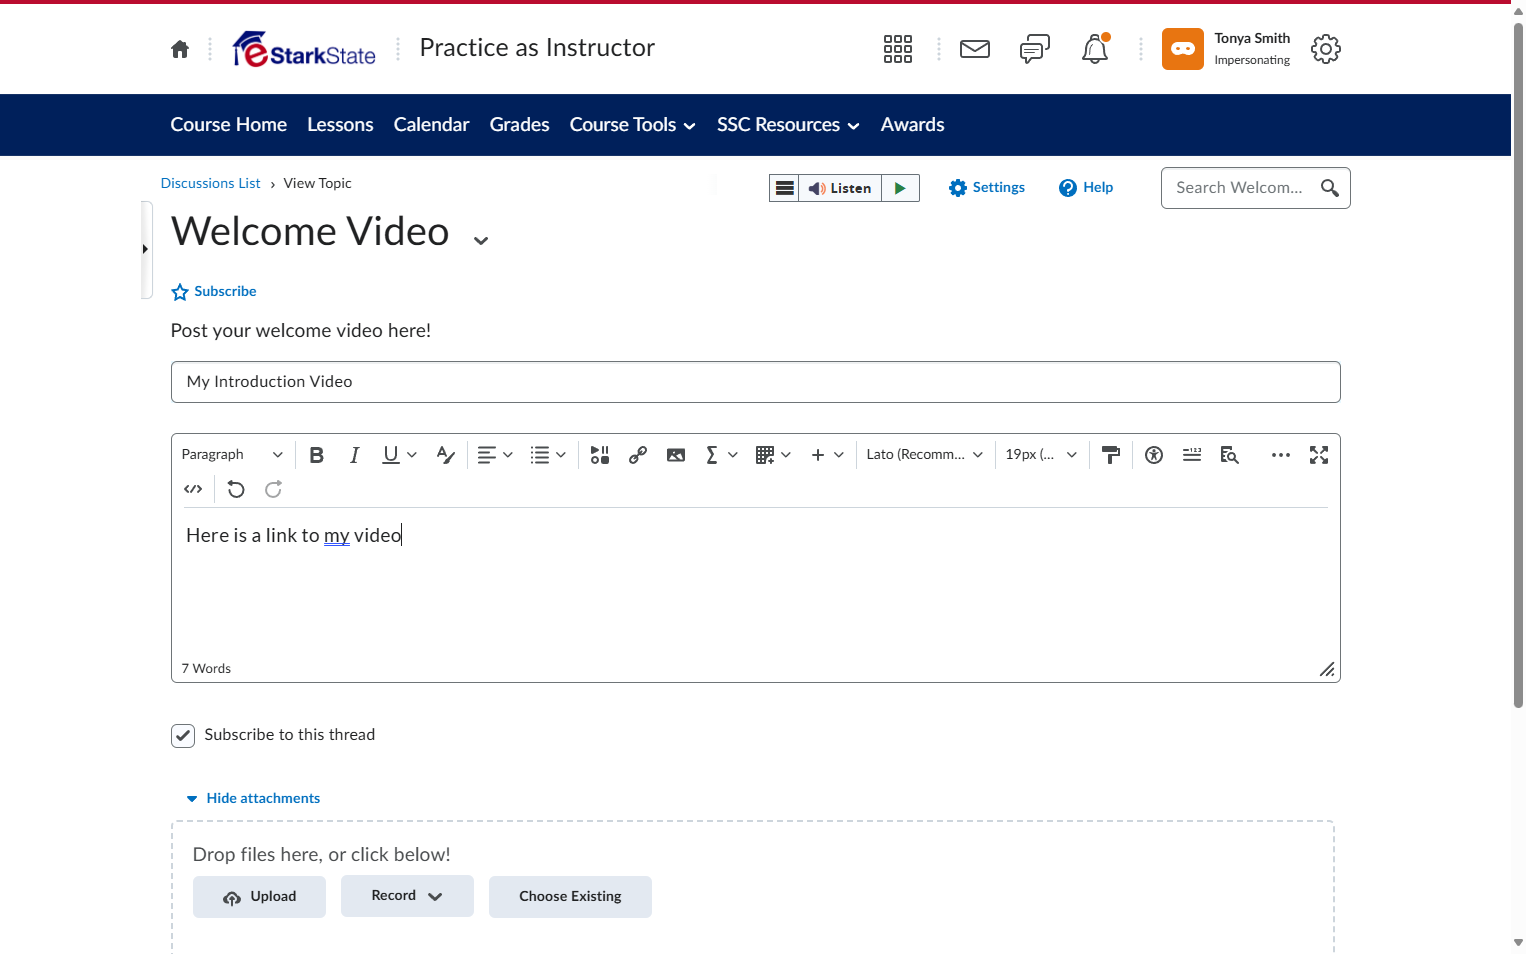Open the subscription alerts chat icon
Image resolution: width=1526 pixels, height=954 pixels.
[x=1035, y=49]
